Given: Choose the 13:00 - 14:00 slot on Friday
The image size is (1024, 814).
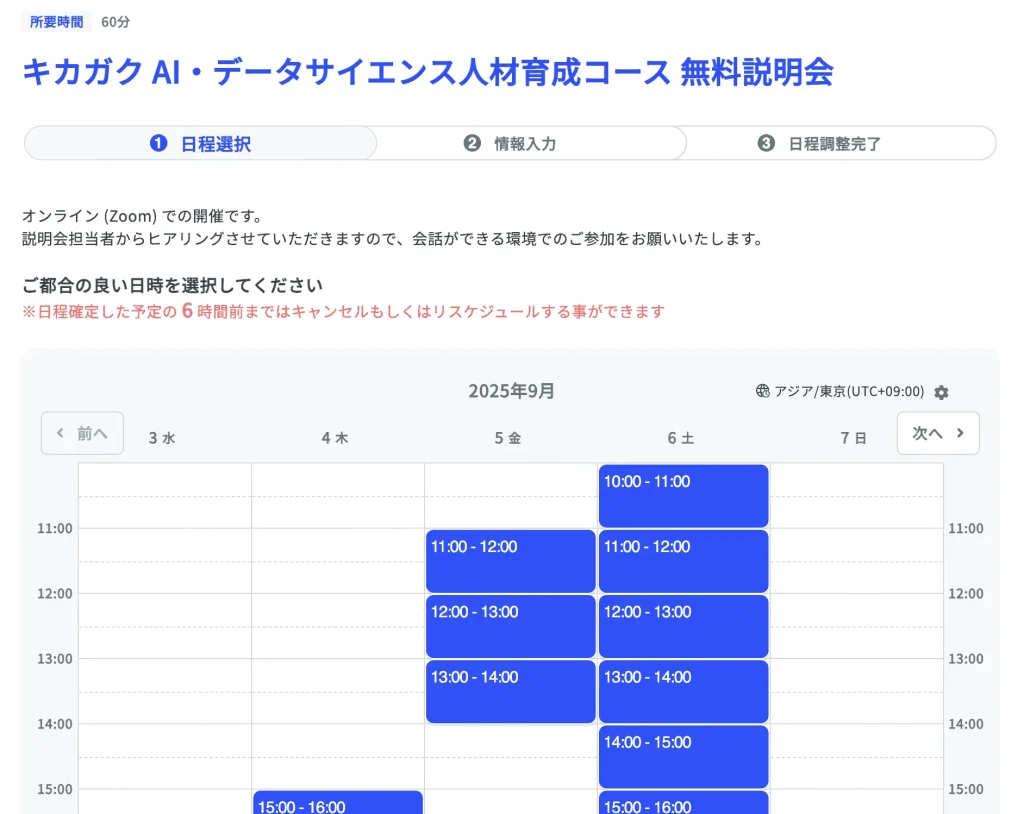Looking at the screenshot, I should click(x=510, y=691).
